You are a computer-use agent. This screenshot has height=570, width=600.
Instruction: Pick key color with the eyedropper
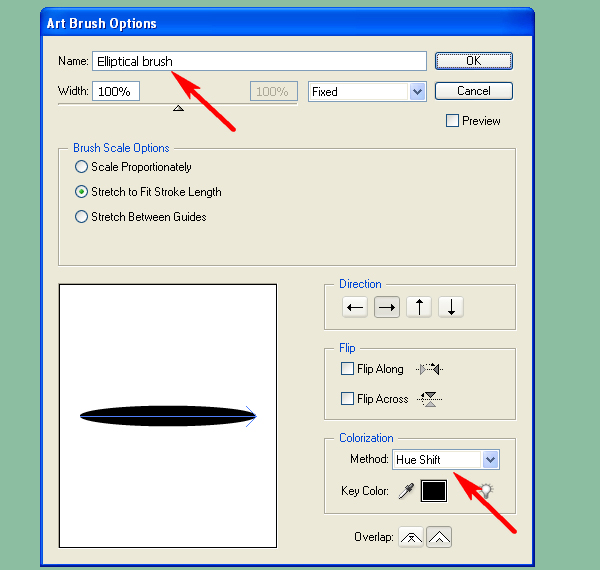coord(406,491)
